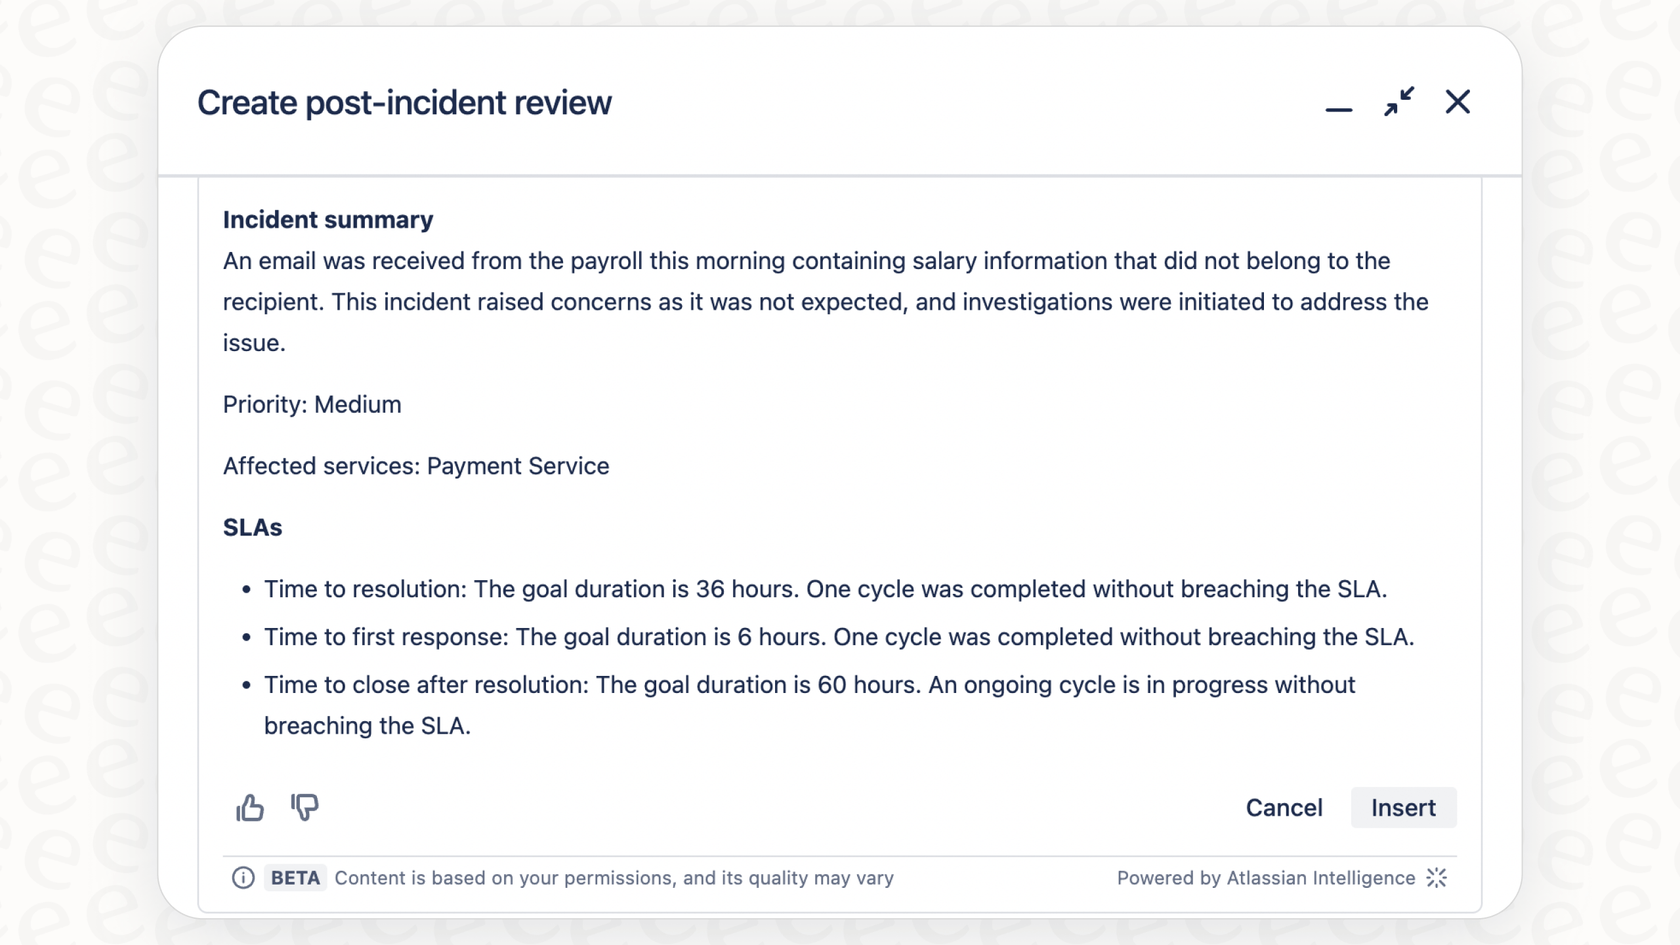
Task: Collapse the dialog with the shrink arrows icon
Action: point(1399,101)
